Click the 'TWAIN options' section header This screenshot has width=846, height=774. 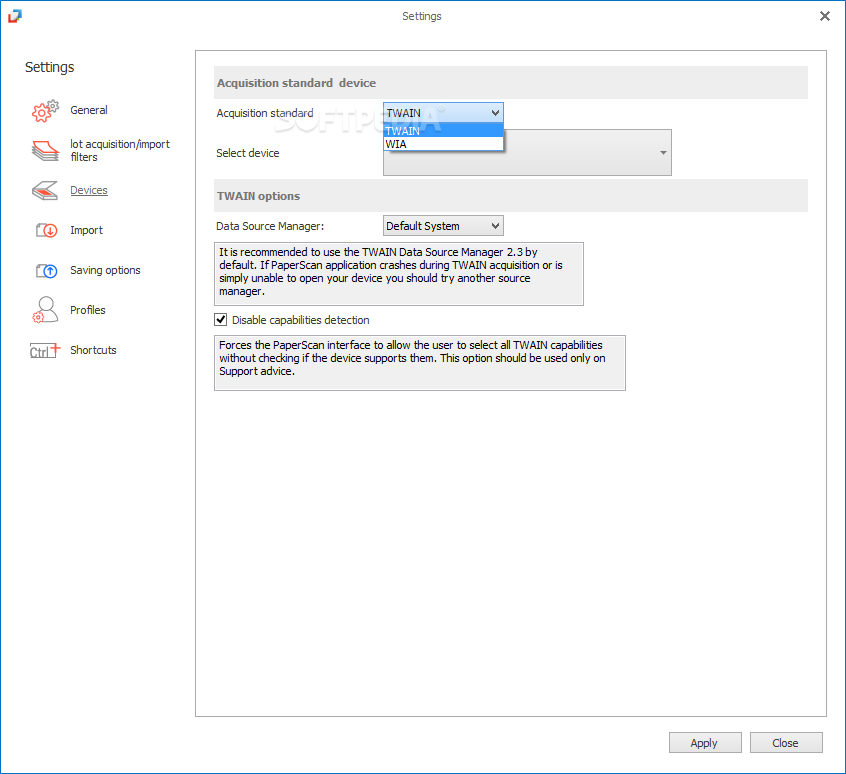click(x=258, y=196)
